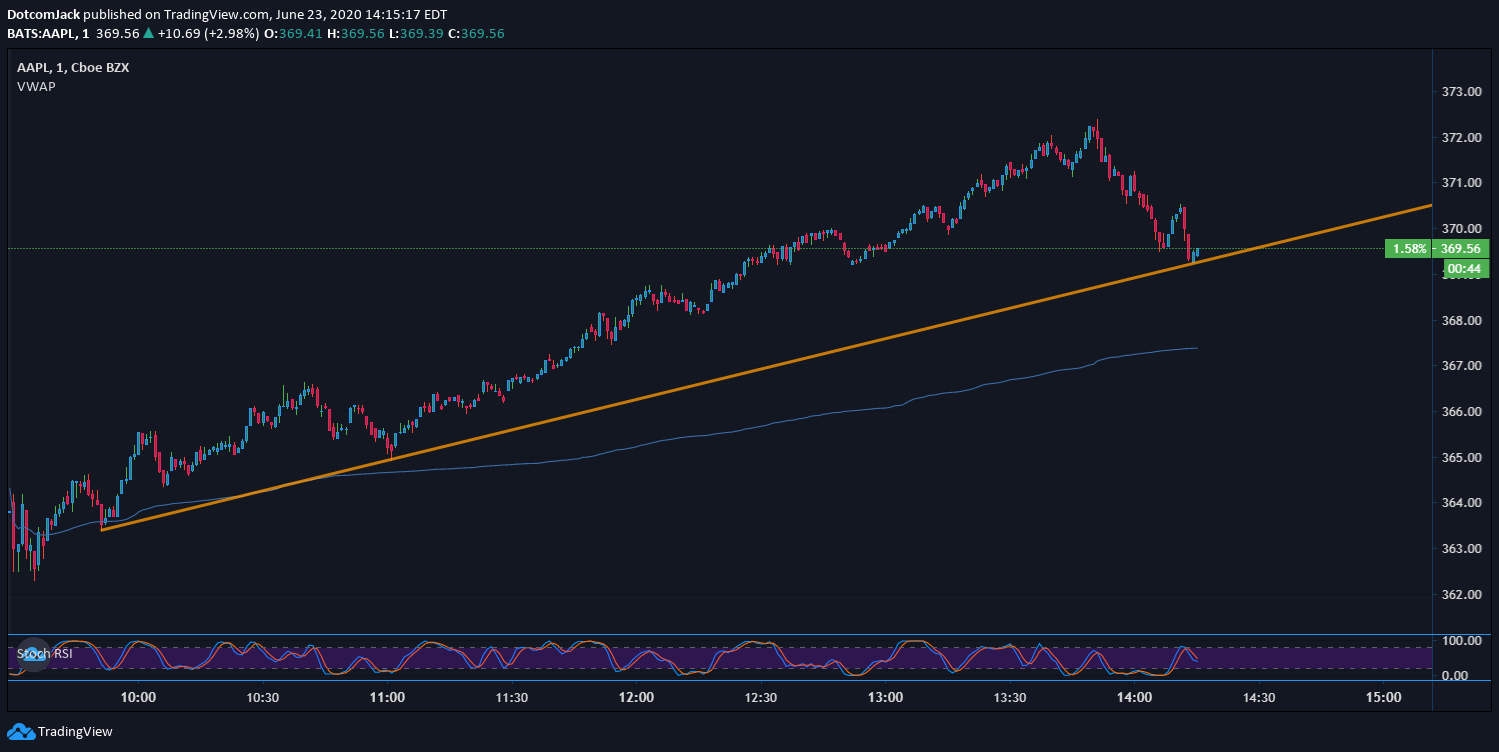The image size is (1499, 752).
Task: Click the 100.00 Stoch RSI scale label
Action: pos(1461,640)
